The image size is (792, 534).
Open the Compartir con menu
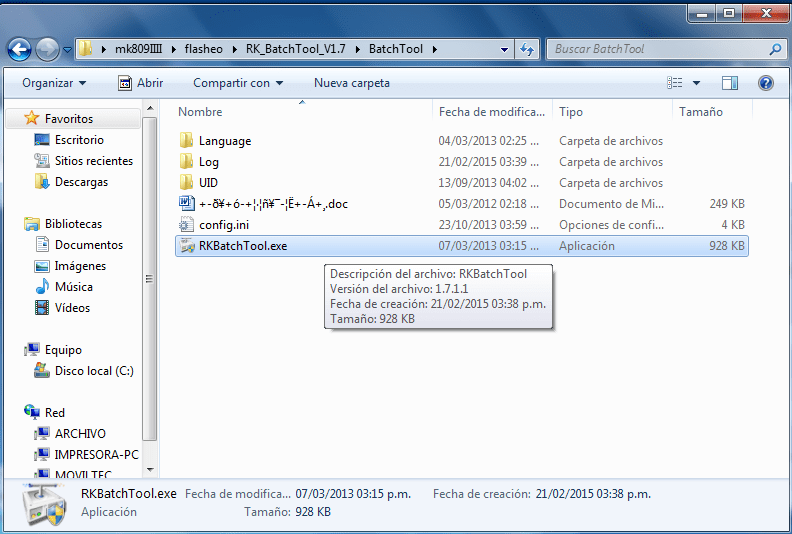click(237, 83)
